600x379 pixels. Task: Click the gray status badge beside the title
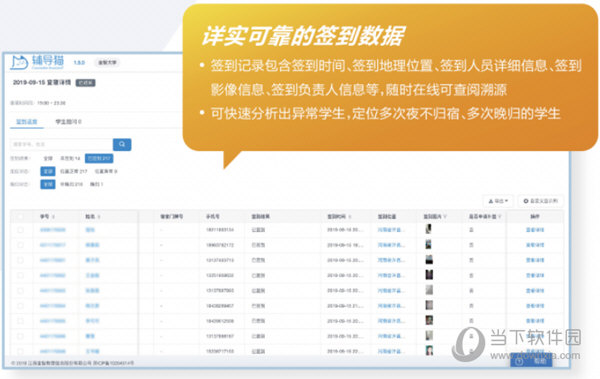tap(85, 83)
